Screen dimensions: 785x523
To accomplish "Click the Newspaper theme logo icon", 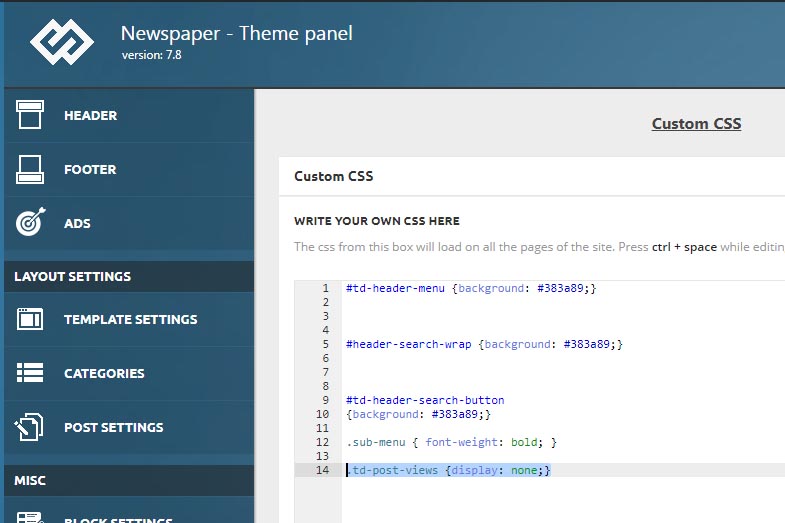I will click(62, 42).
